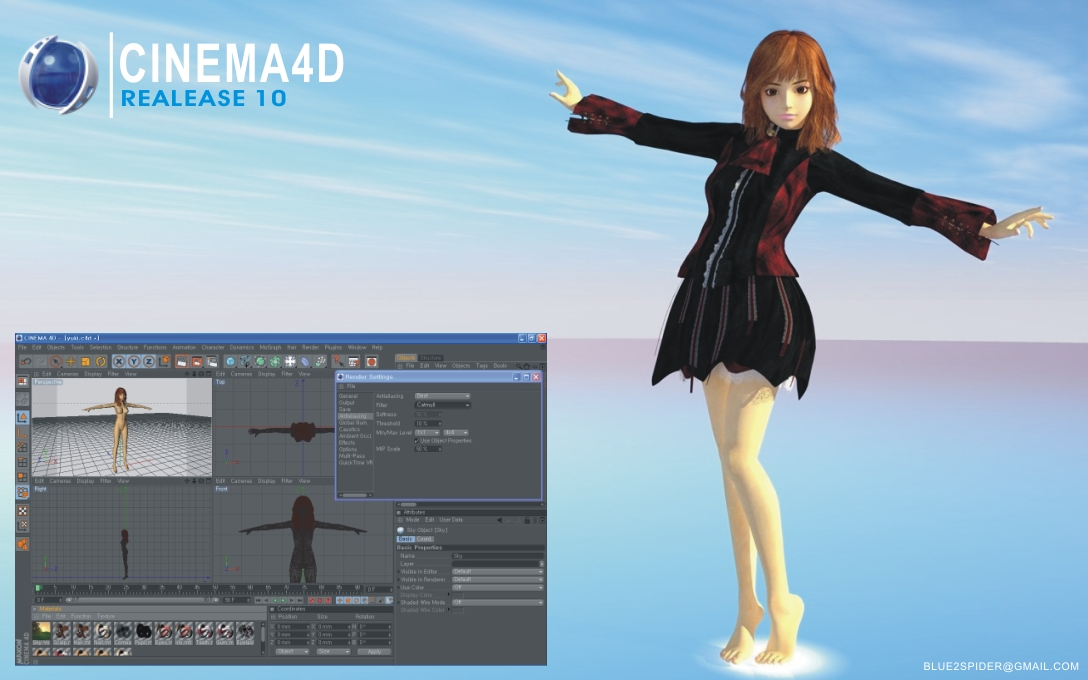This screenshot has height=680, width=1088.
Task: Open the Plugins menu
Action: [x=333, y=348]
